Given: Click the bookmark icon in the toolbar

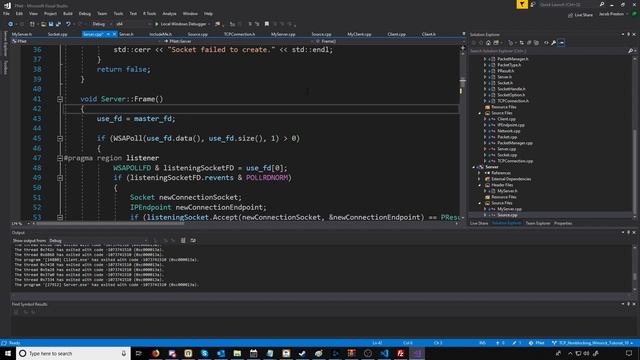Looking at the screenshot, I should (x=267, y=24).
